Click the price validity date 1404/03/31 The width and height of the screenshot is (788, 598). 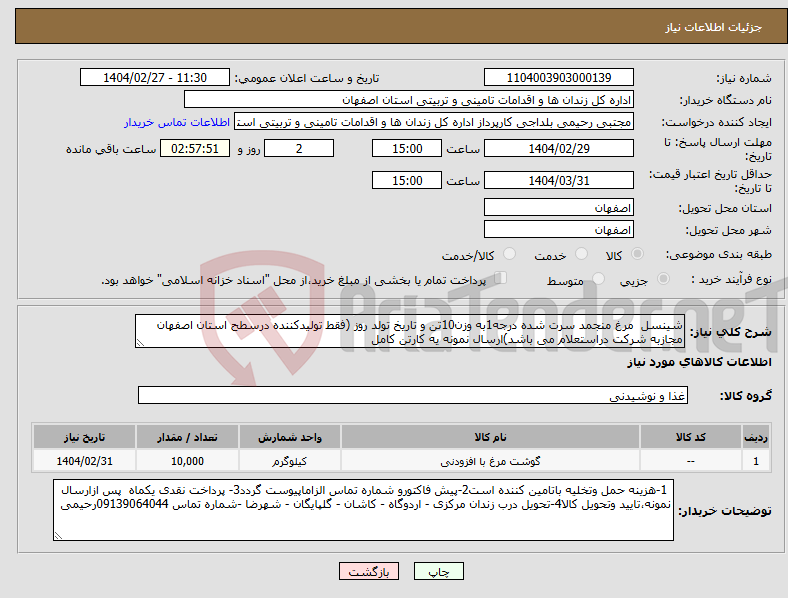click(x=559, y=180)
